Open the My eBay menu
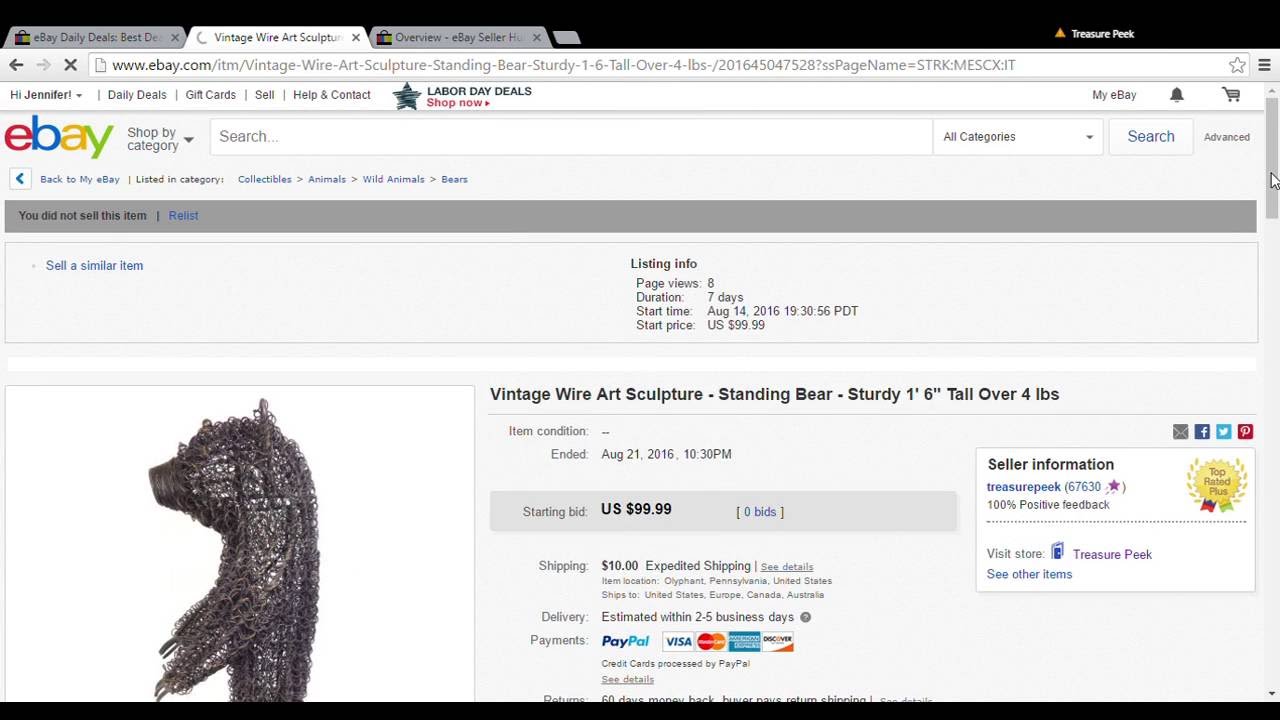The image size is (1280, 720). tap(1114, 95)
